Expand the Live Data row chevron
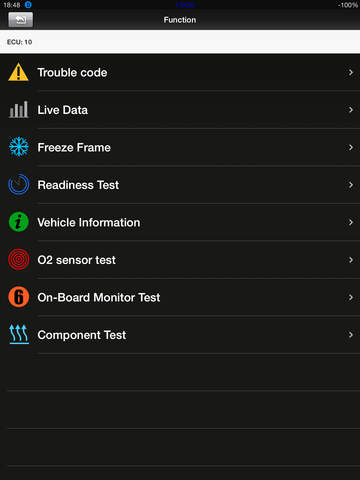 [x=351, y=110]
